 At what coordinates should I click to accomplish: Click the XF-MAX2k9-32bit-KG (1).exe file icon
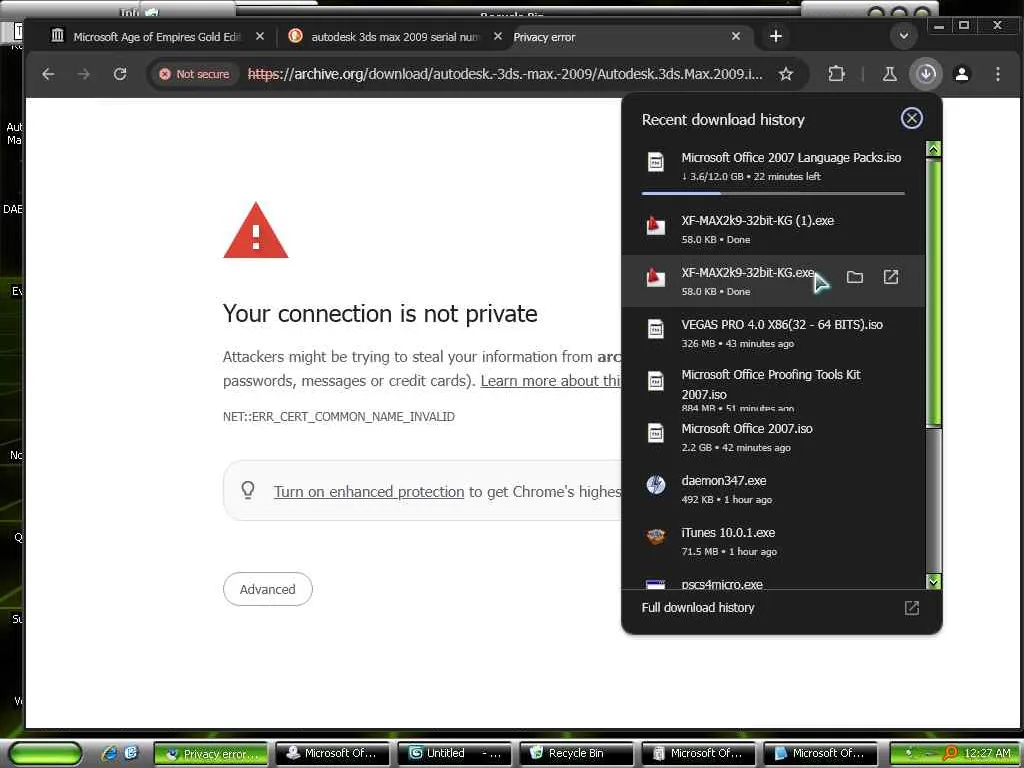coord(656,225)
